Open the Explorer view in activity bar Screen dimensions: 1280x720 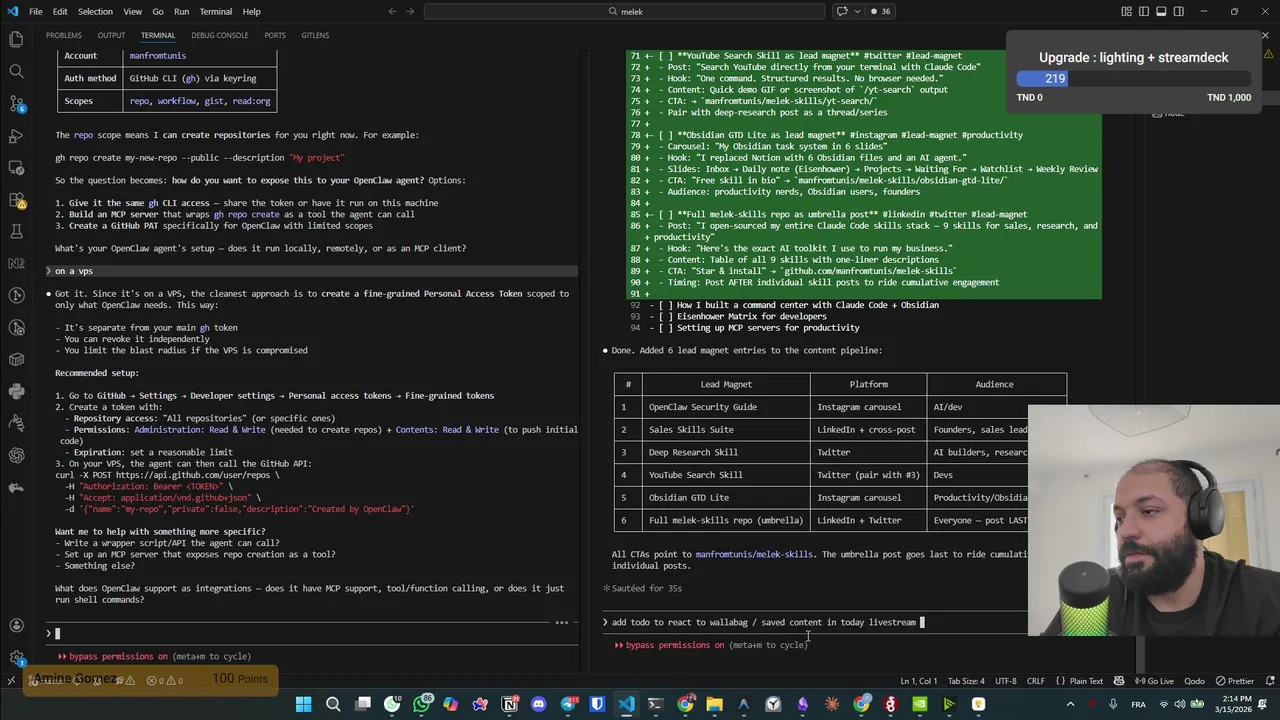point(16,39)
